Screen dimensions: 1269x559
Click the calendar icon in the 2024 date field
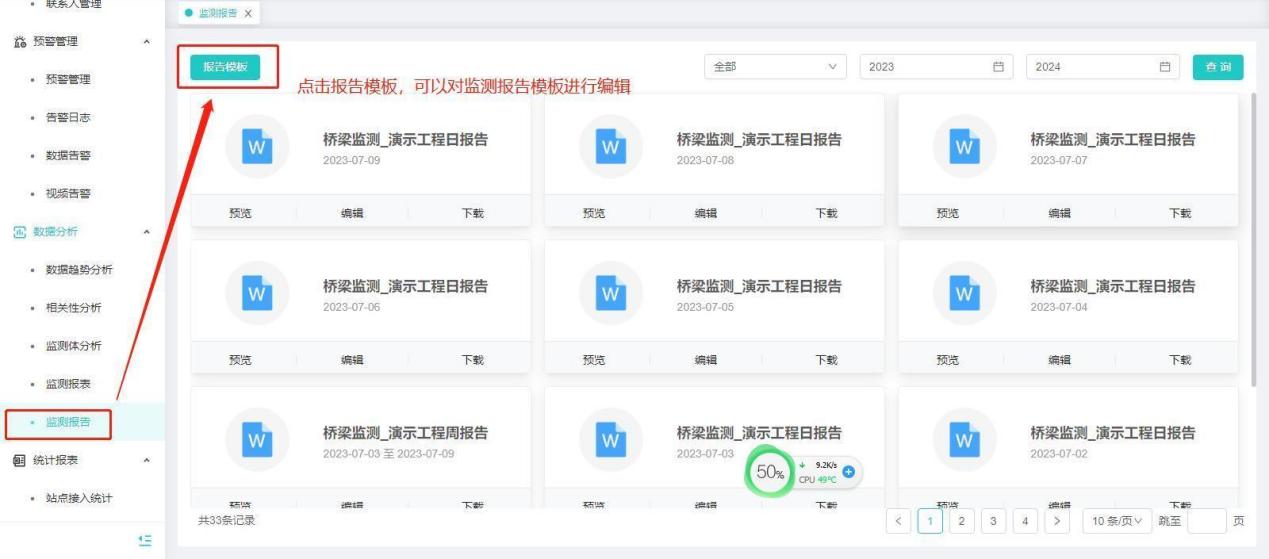pyautogui.click(x=1164, y=67)
